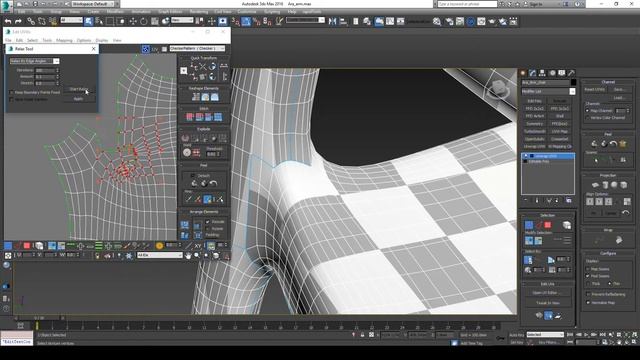Toggle Rotate checkbox in Arrange Elements
Viewport: 640px width, 360px height.
coord(207,229)
